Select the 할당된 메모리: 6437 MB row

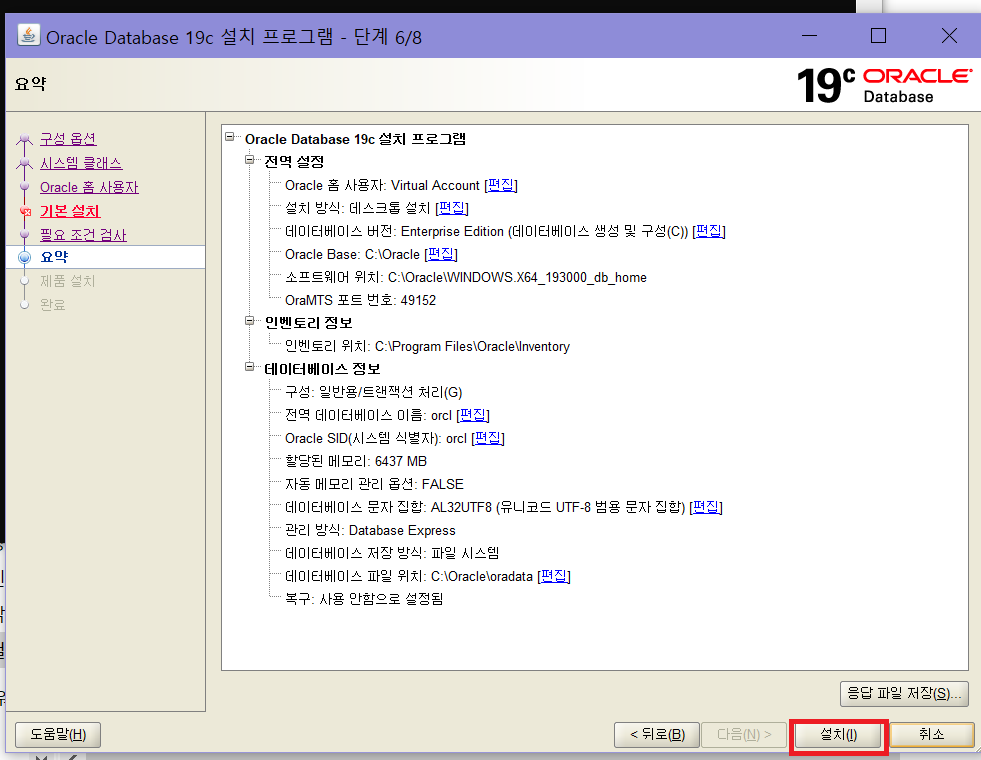tap(356, 462)
